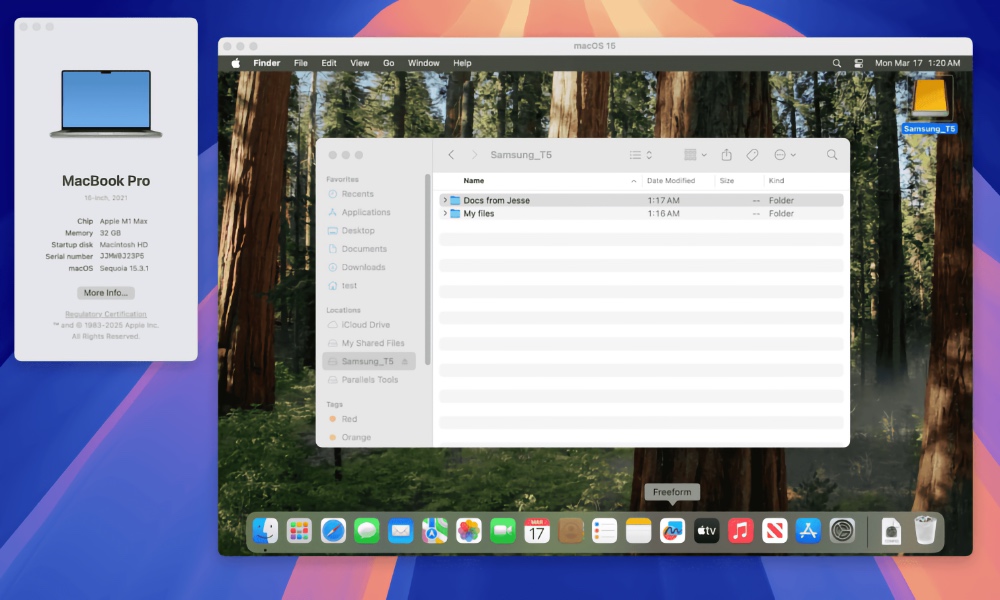1000x600 pixels.
Task: Open the Regulatory Certification link
Action: click(x=106, y=315)
